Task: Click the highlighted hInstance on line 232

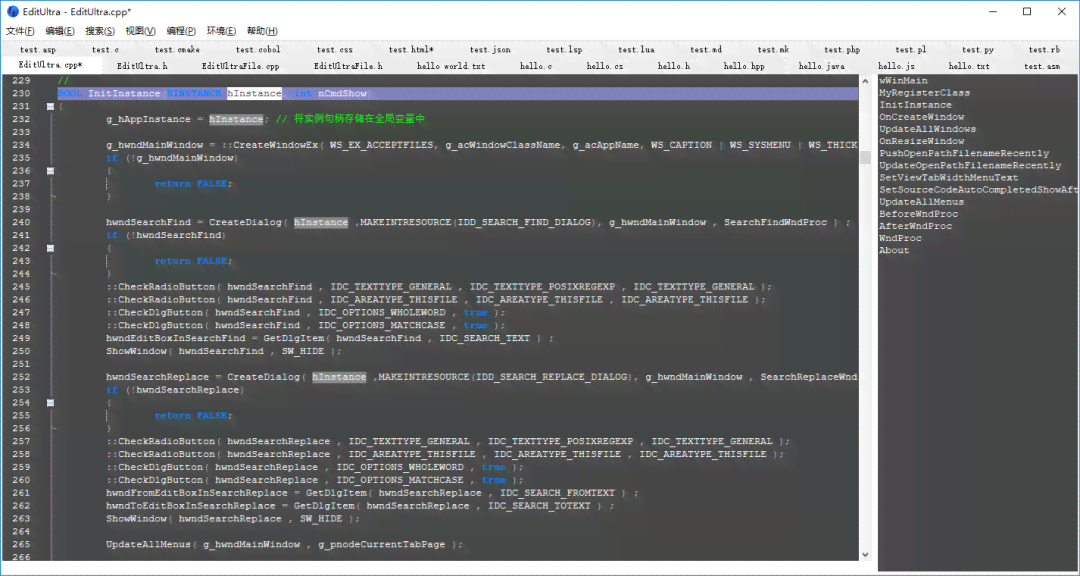Action: (236, 119)
